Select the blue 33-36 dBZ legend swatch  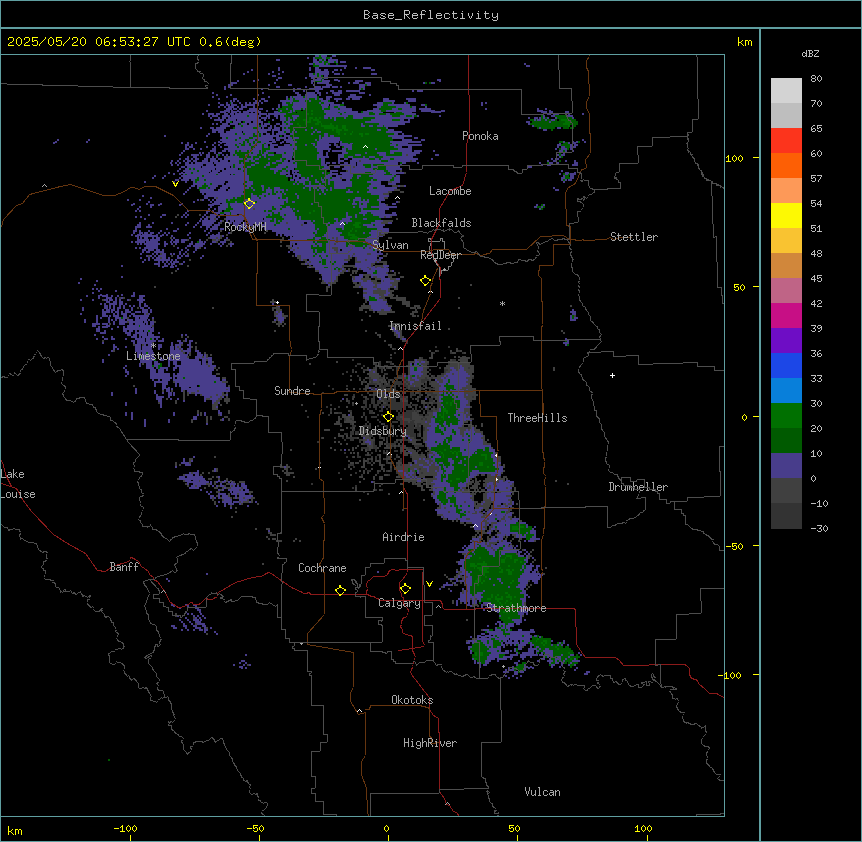(786, 365)
